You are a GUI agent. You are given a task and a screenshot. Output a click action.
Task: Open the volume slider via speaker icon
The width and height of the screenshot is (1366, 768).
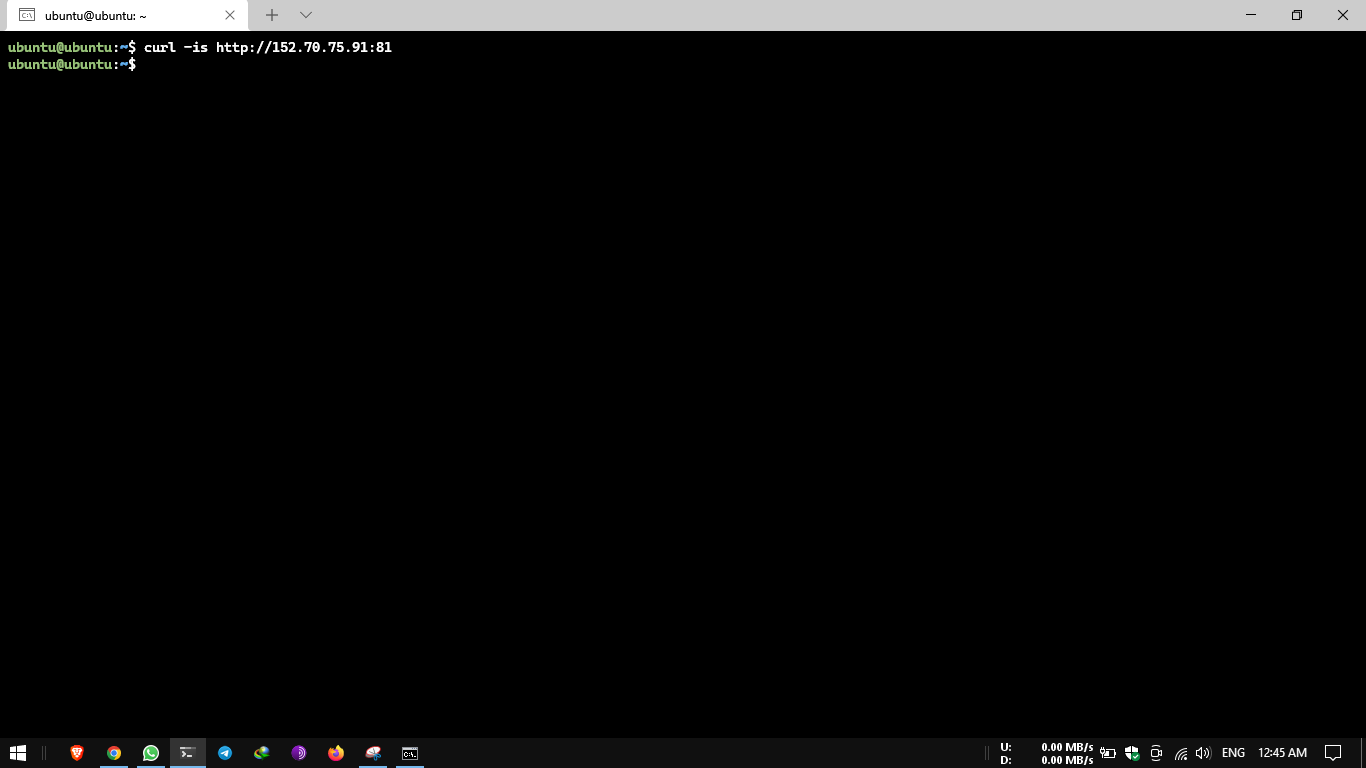click(1202, 753)
